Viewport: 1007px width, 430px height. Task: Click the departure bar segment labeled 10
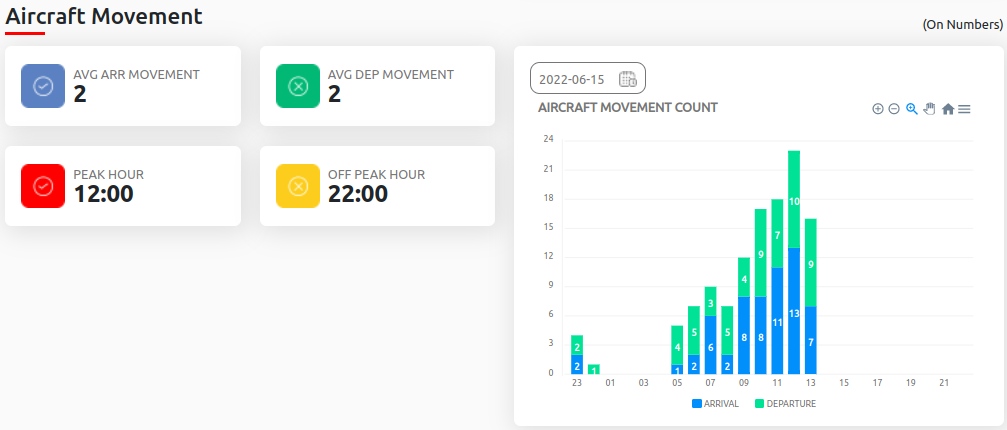[794, 200]
